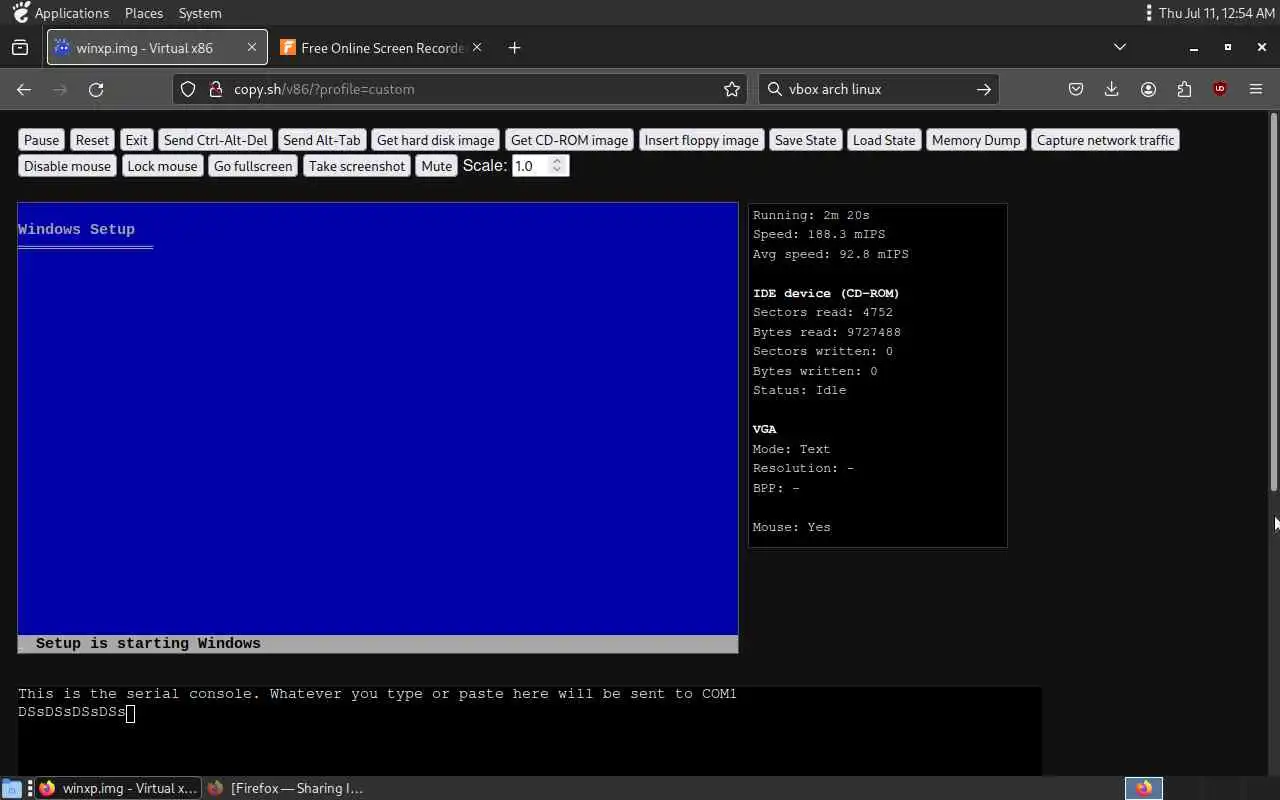Toggle the Lock mouse button

click(162, 166)
